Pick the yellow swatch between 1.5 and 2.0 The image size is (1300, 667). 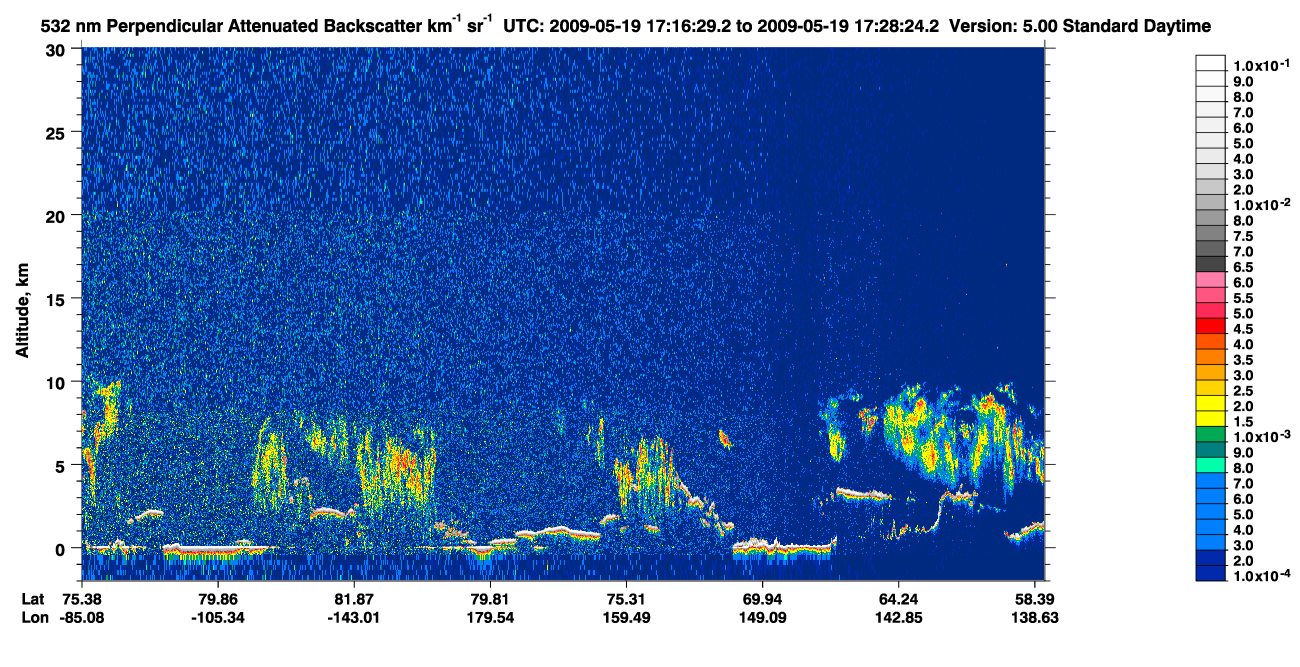pos(1210,418)
